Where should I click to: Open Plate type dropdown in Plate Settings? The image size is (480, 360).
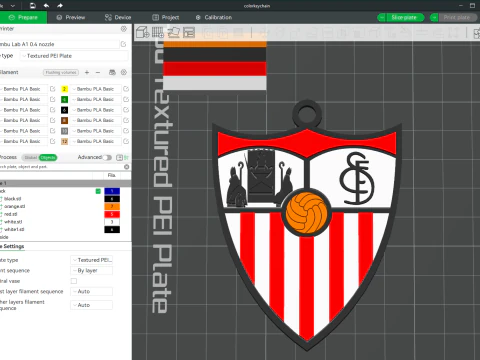(x=91, y=260)
